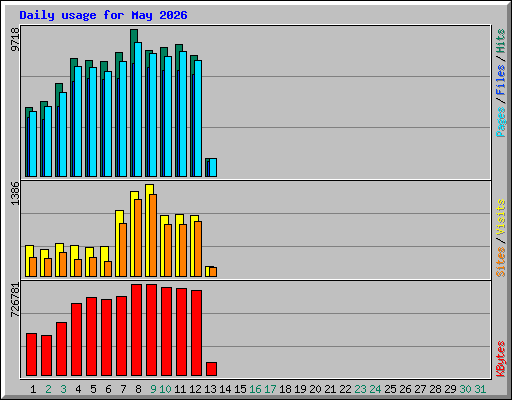Viewport: 512px width, 400px height.
Task: Select day 18 on the date axis
Action: point(285,389)
